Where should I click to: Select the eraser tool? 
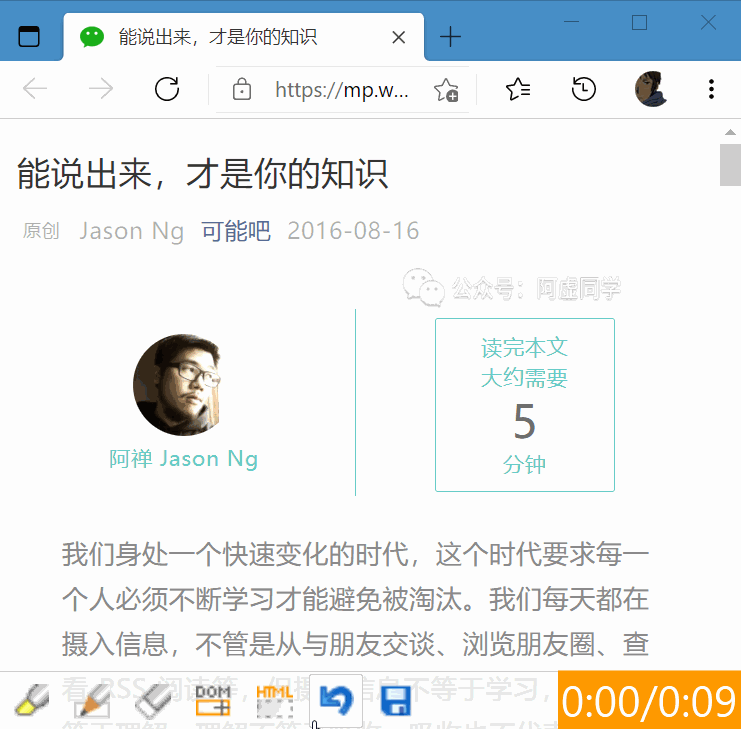[154, 701]
